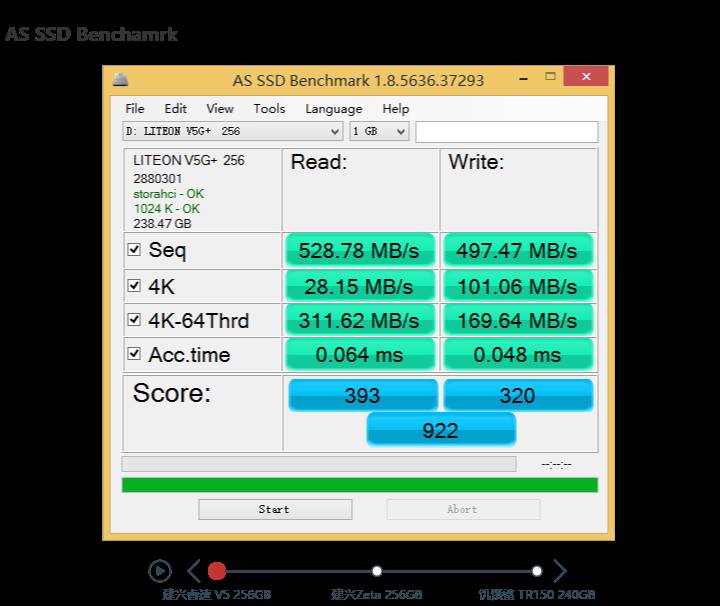Minimize the AS SSD Benchmark window
Image resolution: width=720 pixels, height=606 pixels.
tap(523, 79)
